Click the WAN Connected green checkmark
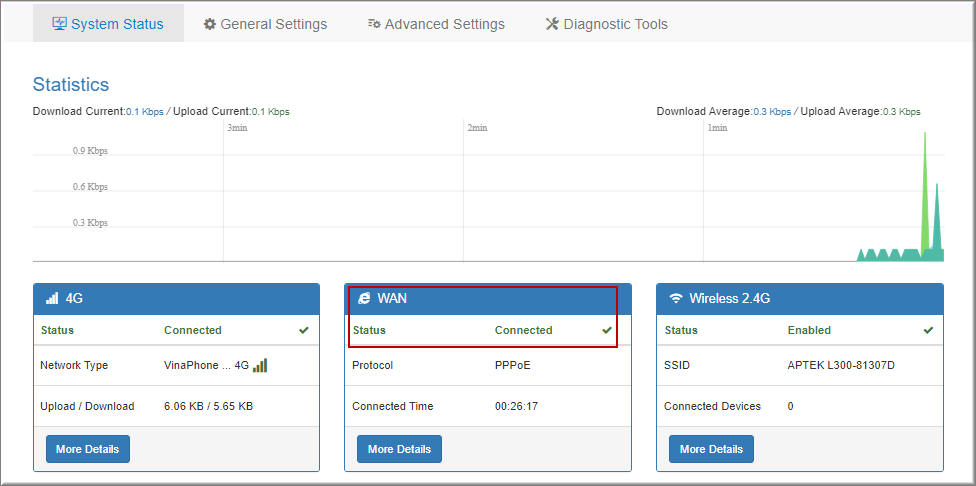 coord(607,330)
